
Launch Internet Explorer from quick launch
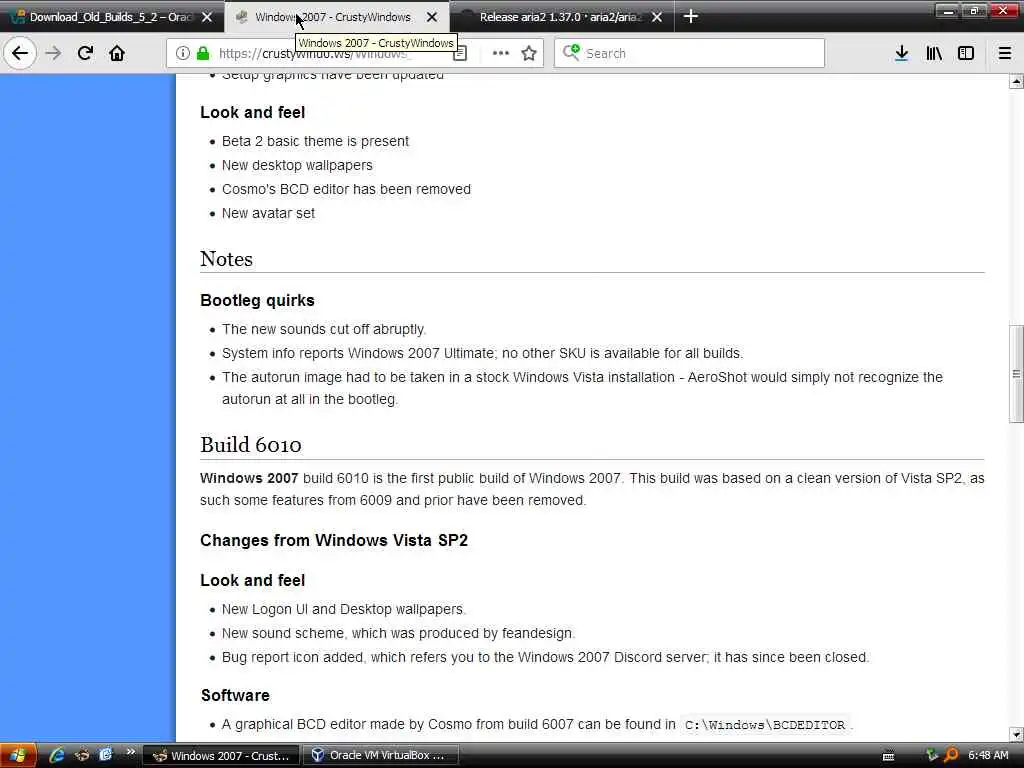57,755
